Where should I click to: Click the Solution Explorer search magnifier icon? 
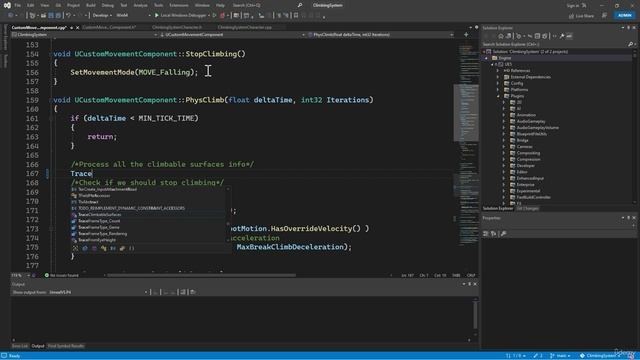(630, 44)
